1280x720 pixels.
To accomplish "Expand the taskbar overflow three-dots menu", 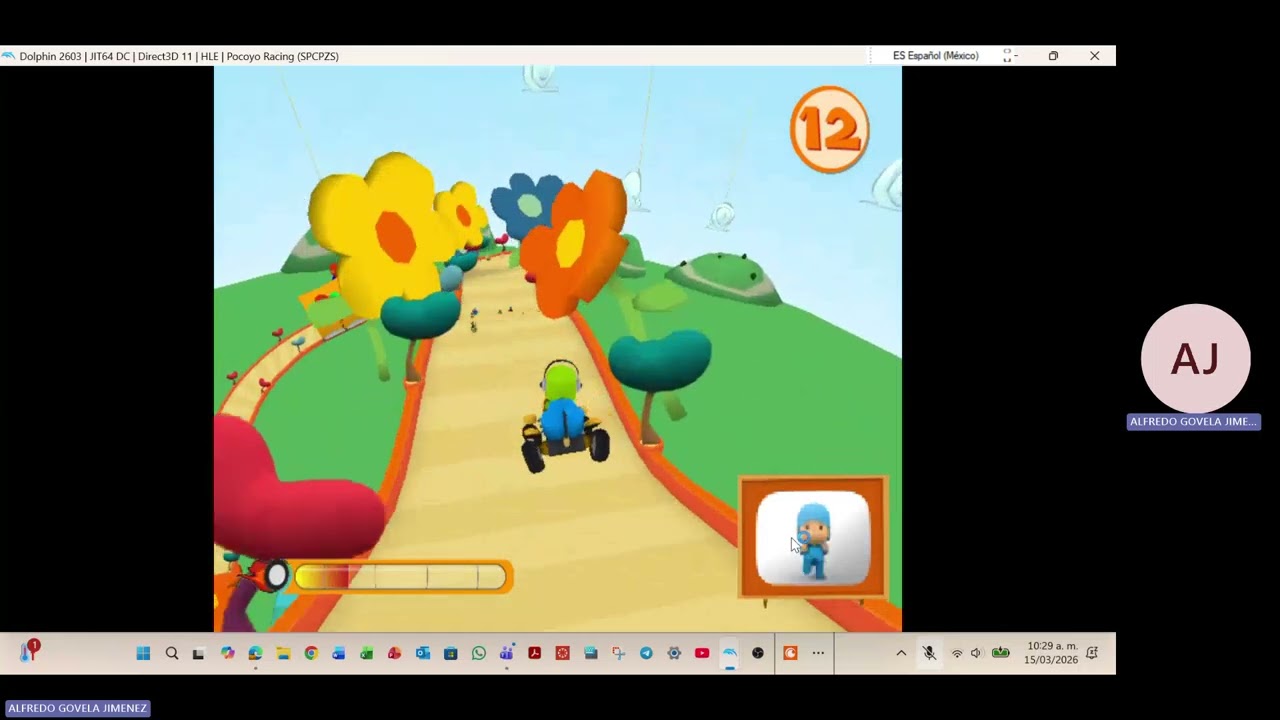I will 818,653.
